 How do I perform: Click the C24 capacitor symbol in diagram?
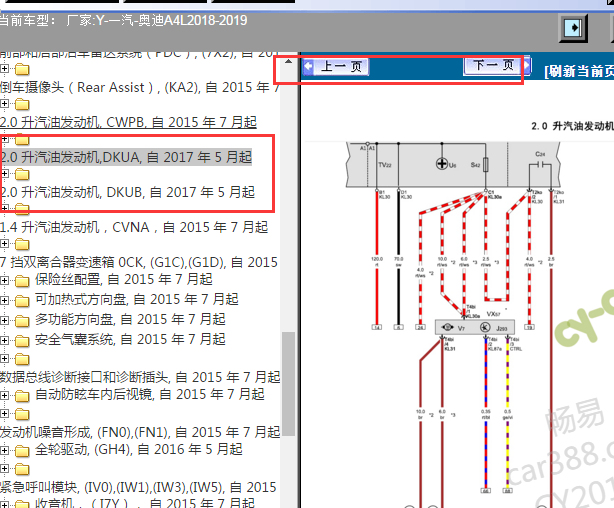click(540, 165)
